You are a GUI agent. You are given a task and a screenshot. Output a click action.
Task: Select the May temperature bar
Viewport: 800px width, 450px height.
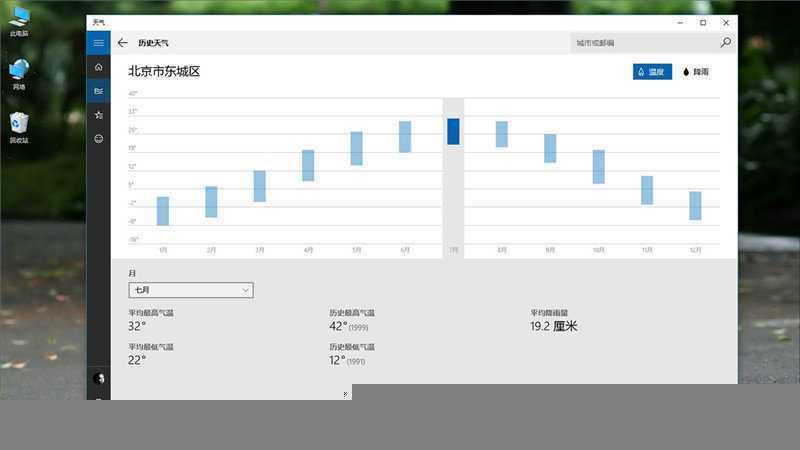point(357,148)
